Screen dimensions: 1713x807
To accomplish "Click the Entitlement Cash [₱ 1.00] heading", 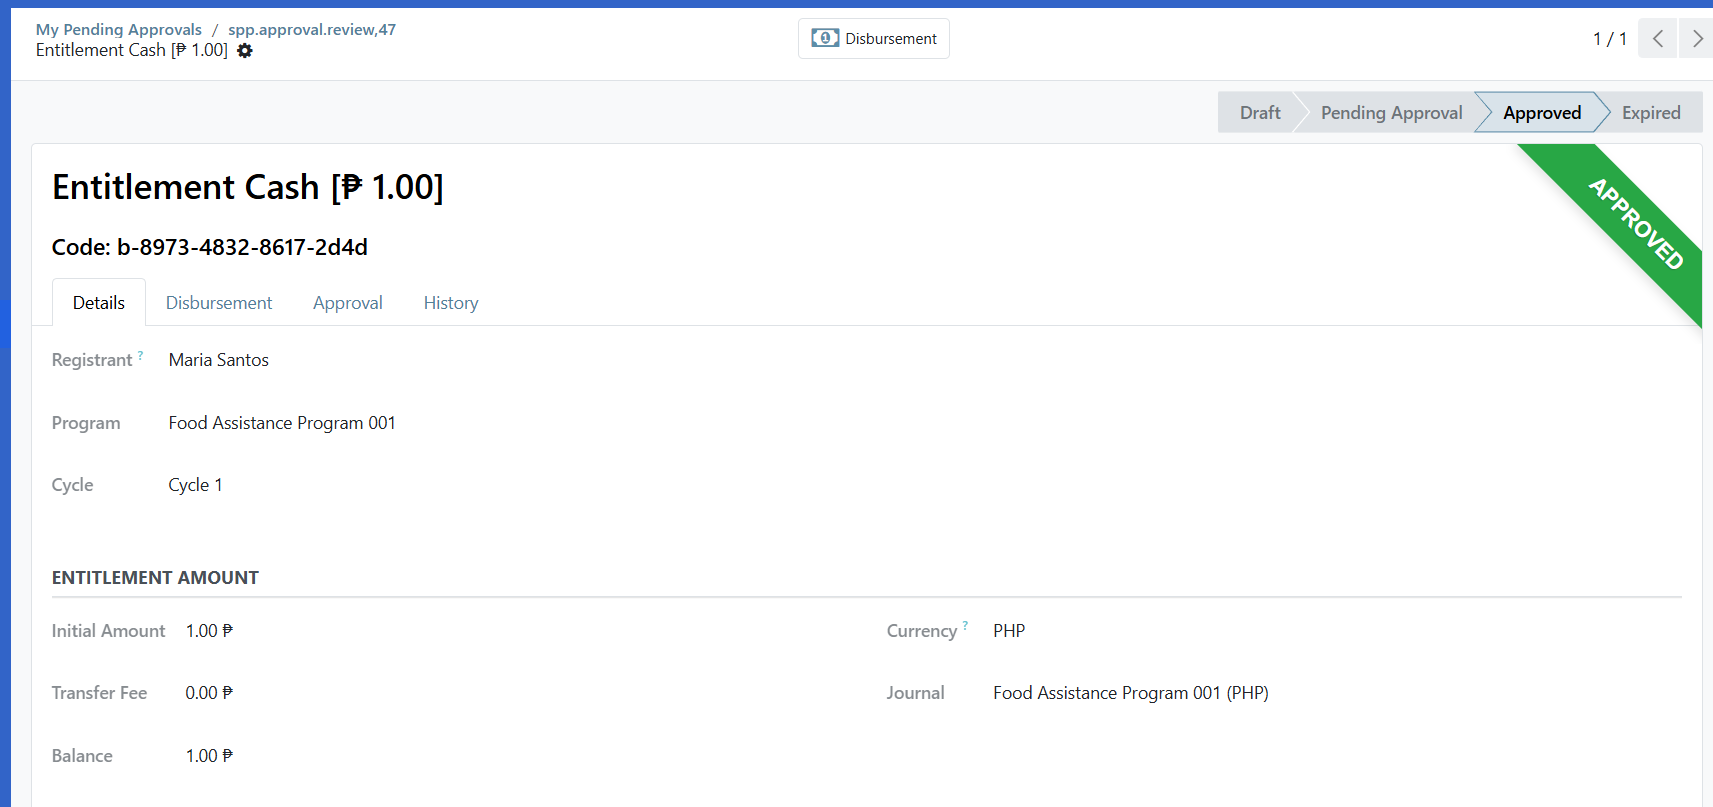I will click(x=248, y=187).
